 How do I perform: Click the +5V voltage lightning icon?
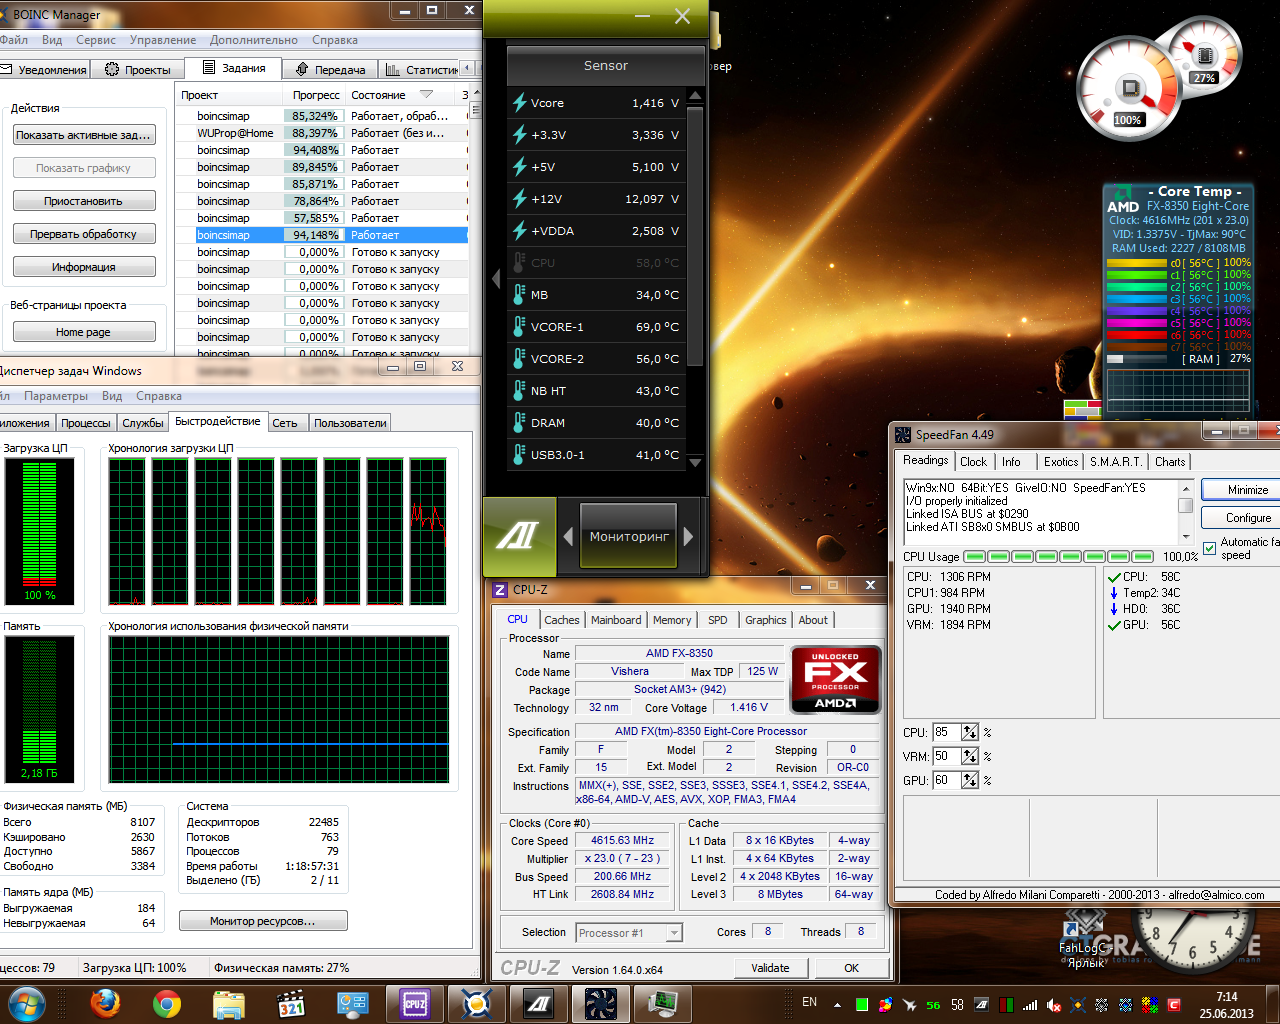click(x=520, y=167)
